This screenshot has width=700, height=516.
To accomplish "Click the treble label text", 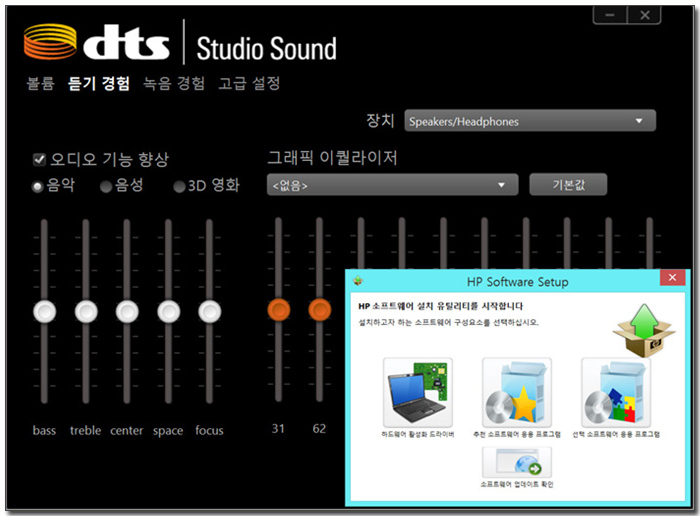I will 85,430.
